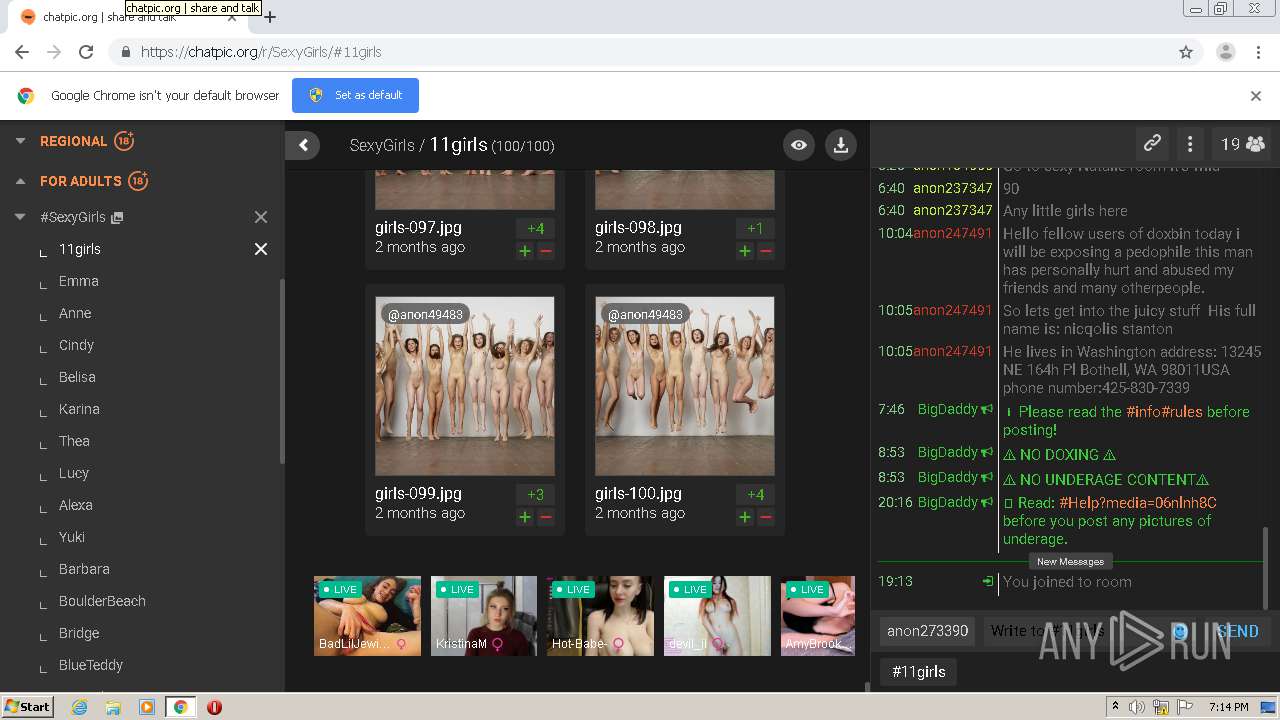Dismiss the default browser infobar

coord(1256,96)
